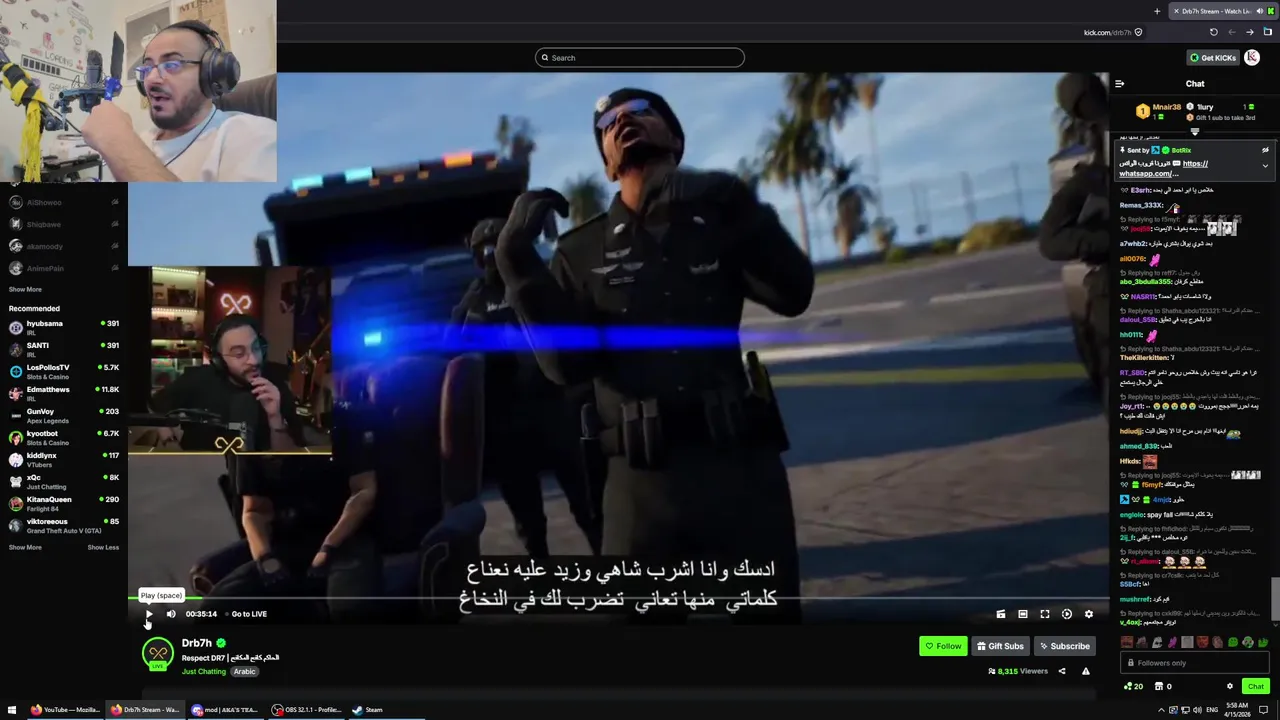
Task: Expand the pinned message with the chevron
Action: (1265, 166)
